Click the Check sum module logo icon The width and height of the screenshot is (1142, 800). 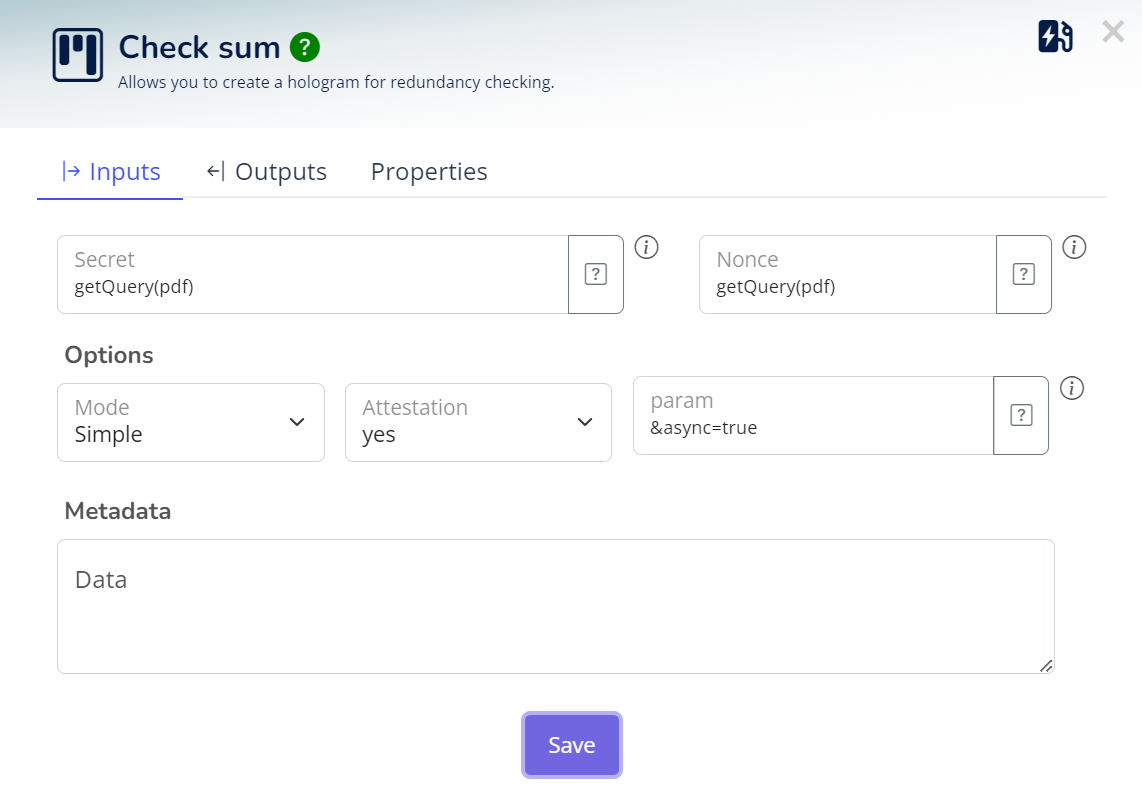pyautogui.click(x=78, y=55)
